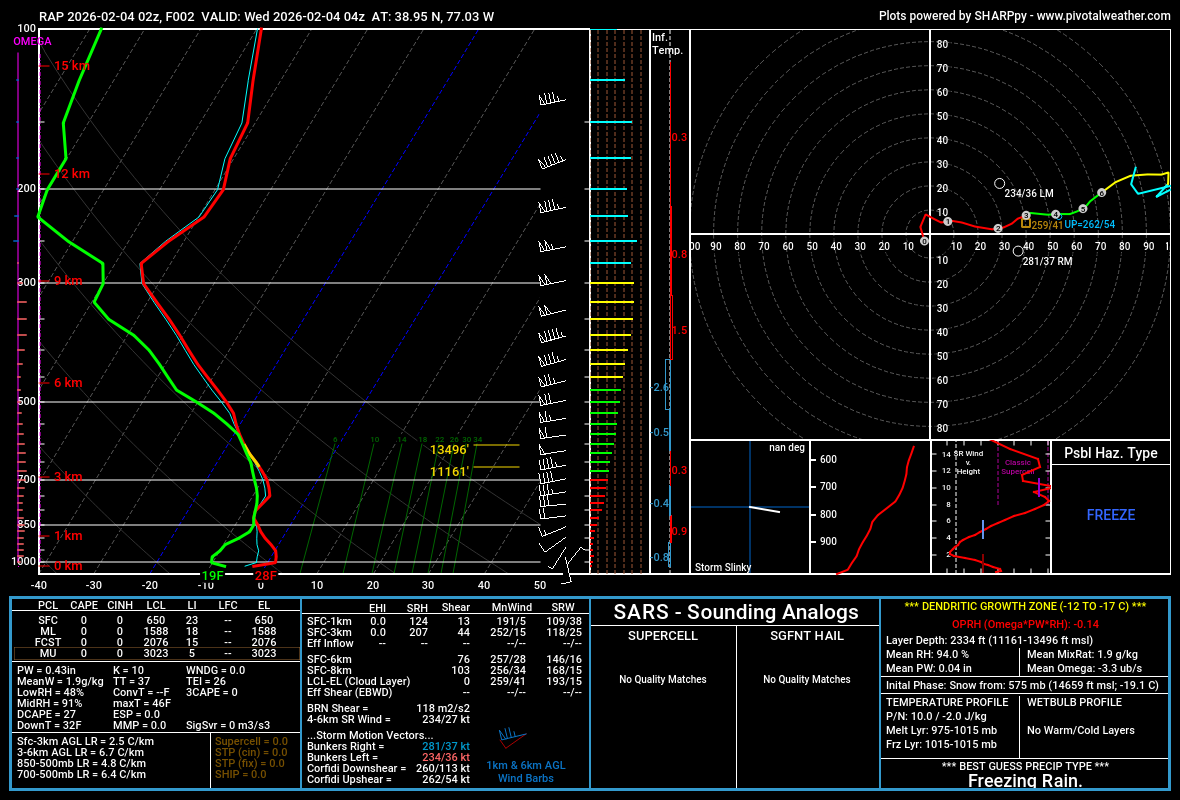Click the SARS - Sounding Analogs header
The height and width of the screenshot is (800, 1180).
[736, 612]
